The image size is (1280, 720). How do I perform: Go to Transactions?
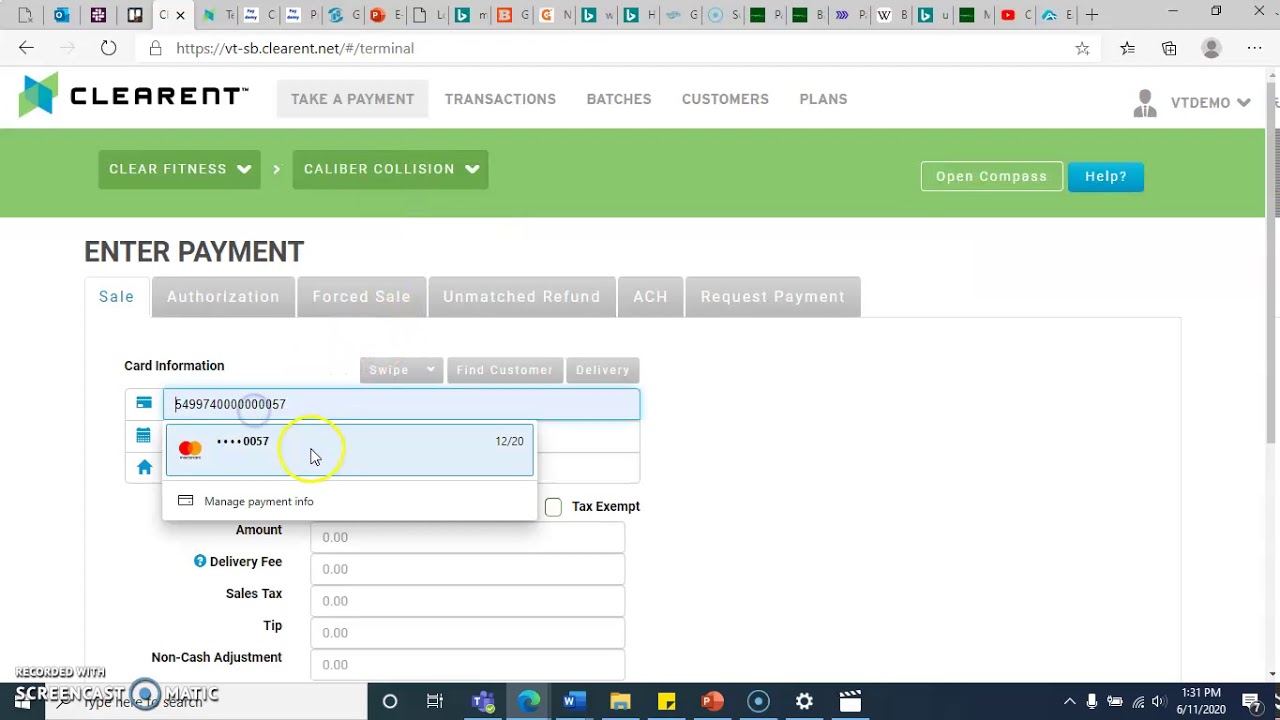point(500,99)
